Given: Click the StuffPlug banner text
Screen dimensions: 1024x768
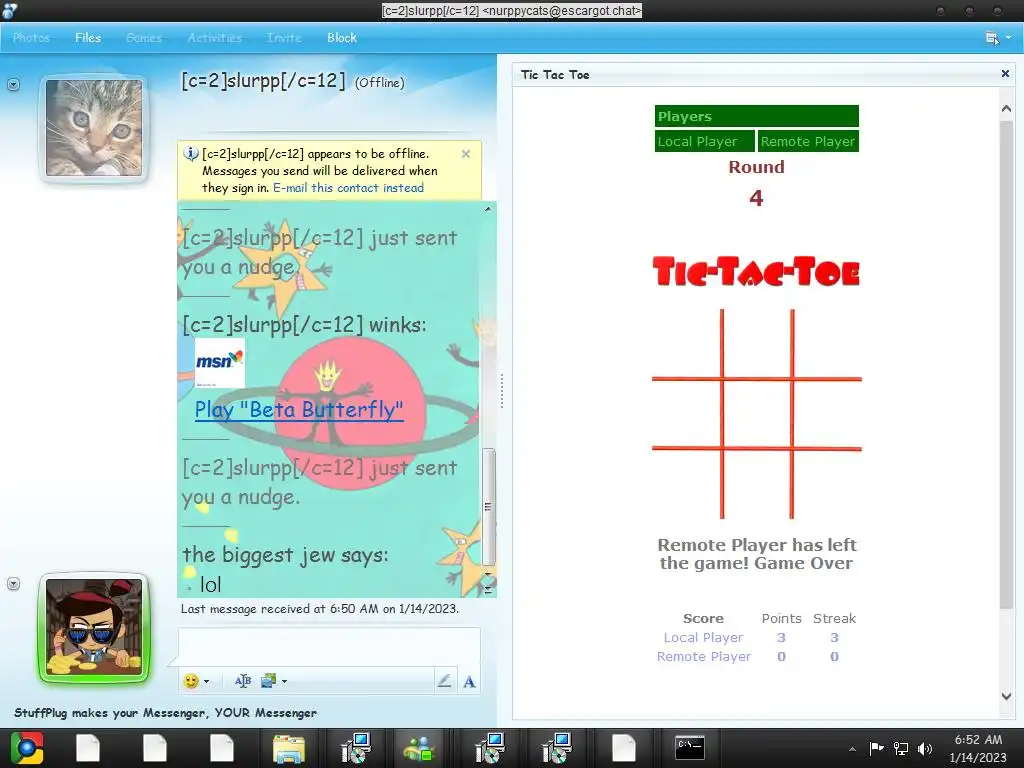Looking at the screenshot, I should coord(165,712).
